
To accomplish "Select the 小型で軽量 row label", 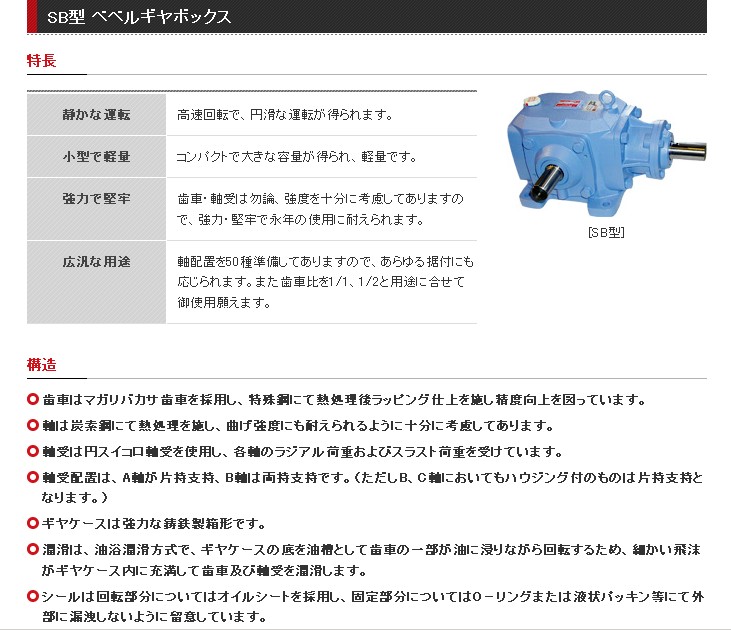I will (96, 157).
